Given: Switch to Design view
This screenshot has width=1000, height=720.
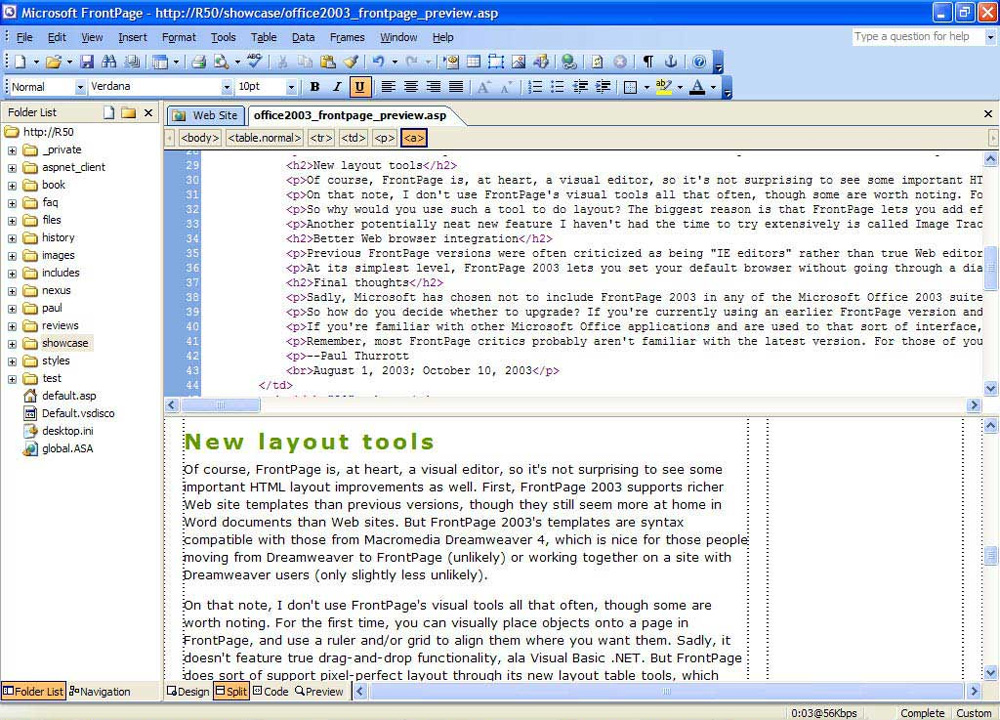Looking at the screenshot, I should pyautogui.click(x=188, y=691).
